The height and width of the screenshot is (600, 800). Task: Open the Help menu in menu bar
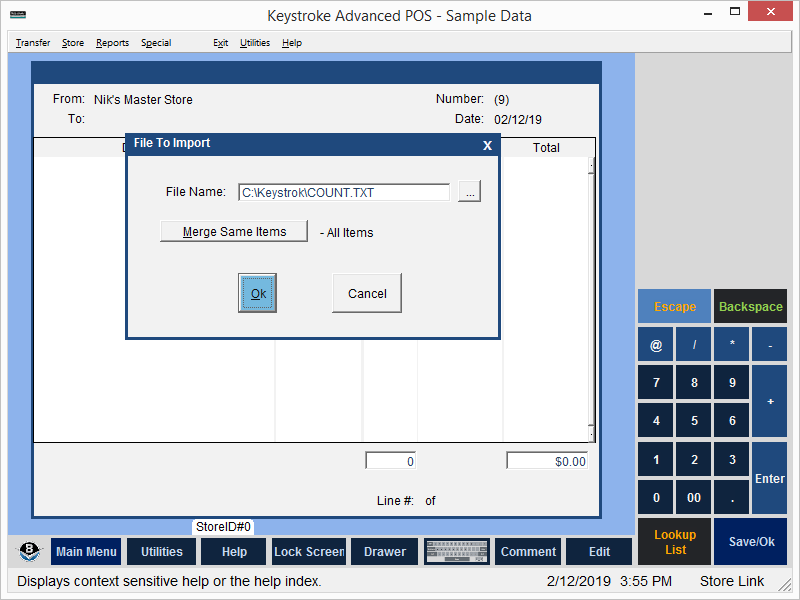292,43
